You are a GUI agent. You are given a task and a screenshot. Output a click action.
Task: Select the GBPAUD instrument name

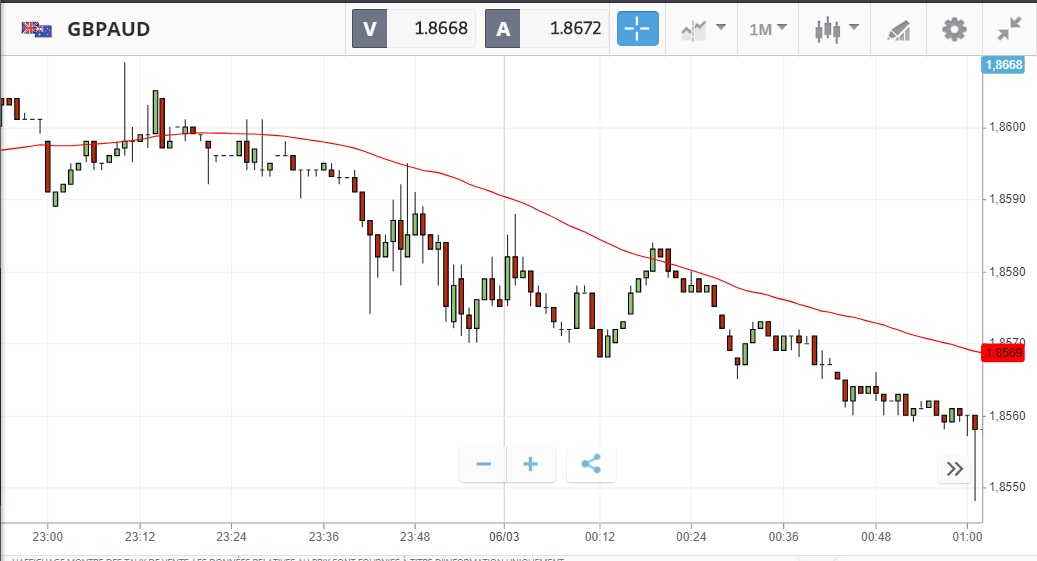tap(109, 29)
